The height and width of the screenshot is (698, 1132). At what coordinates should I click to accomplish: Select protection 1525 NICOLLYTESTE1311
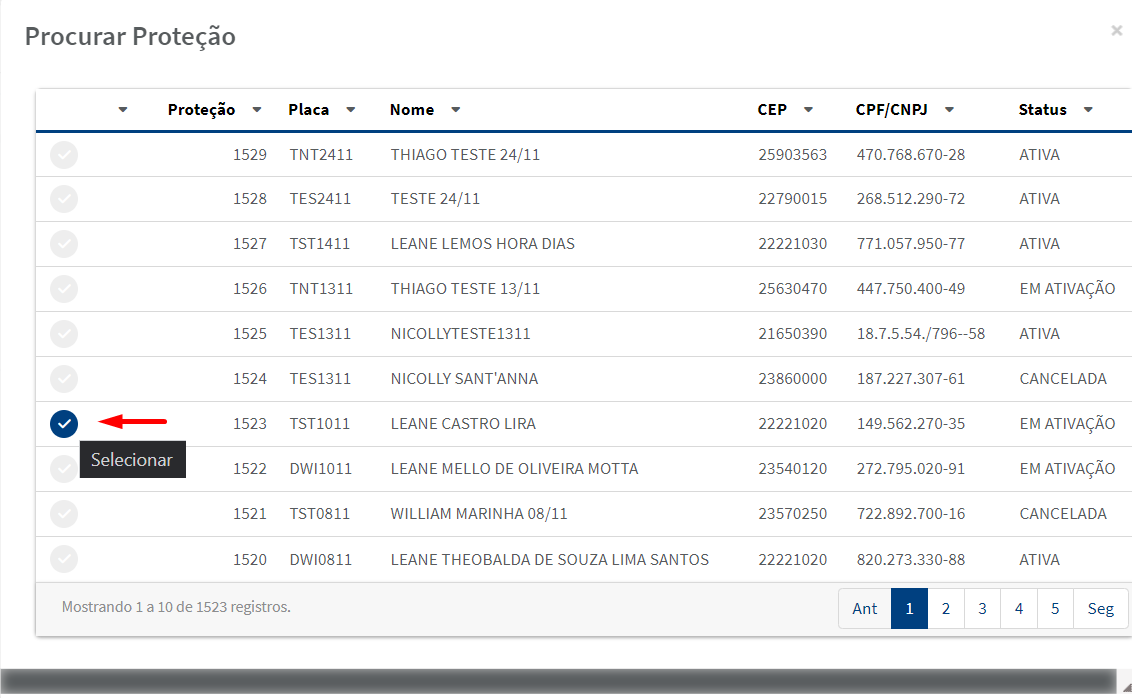64,333
